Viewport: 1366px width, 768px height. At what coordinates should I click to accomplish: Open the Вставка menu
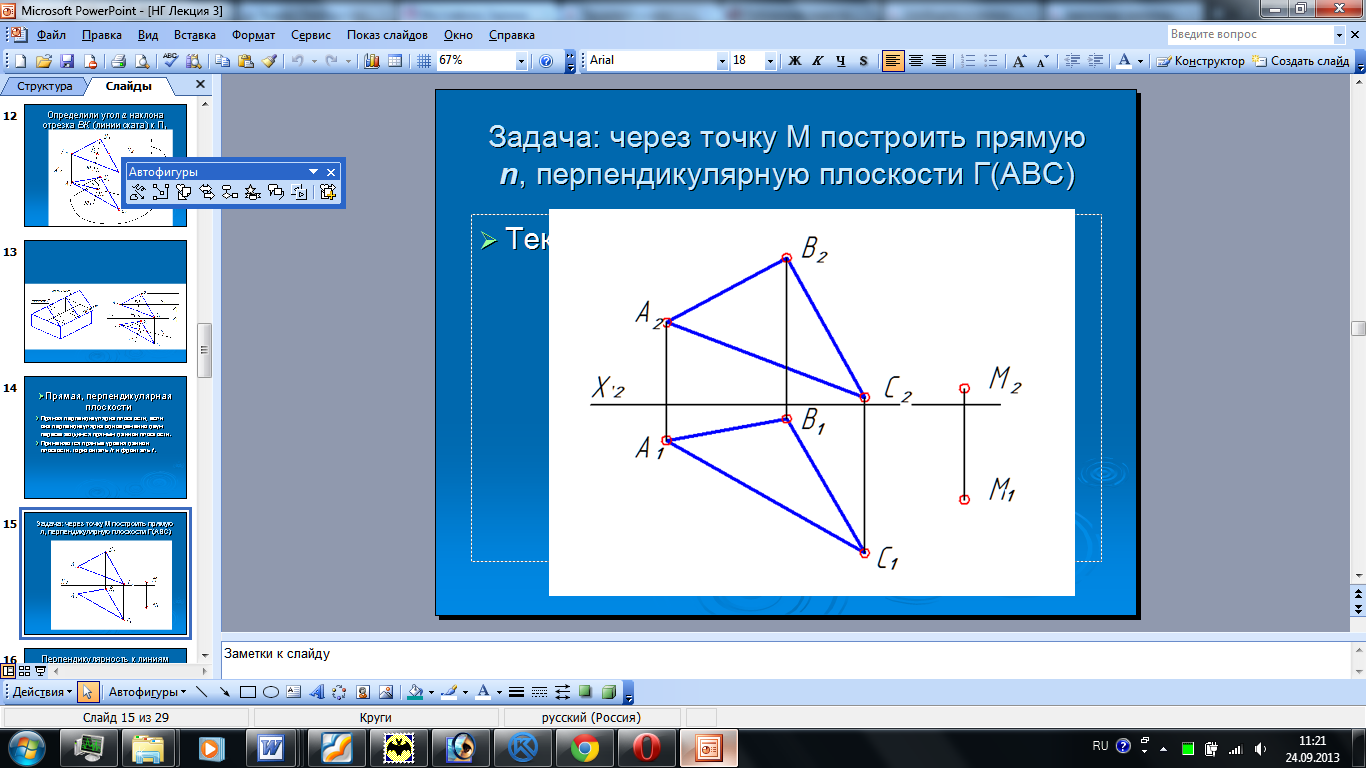click(194, 34)
